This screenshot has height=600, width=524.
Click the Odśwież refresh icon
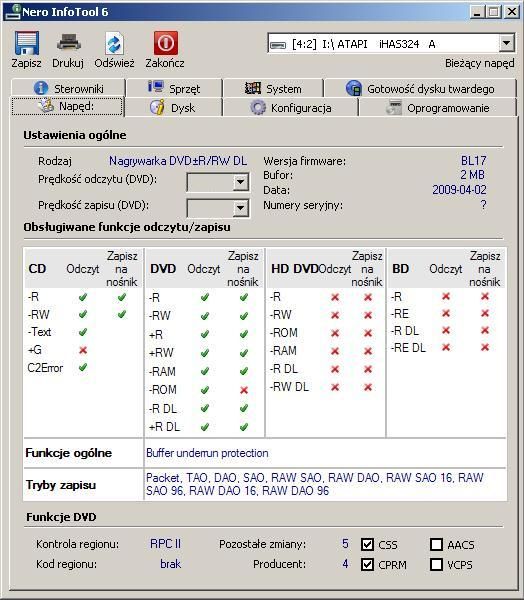coord(114,43)
